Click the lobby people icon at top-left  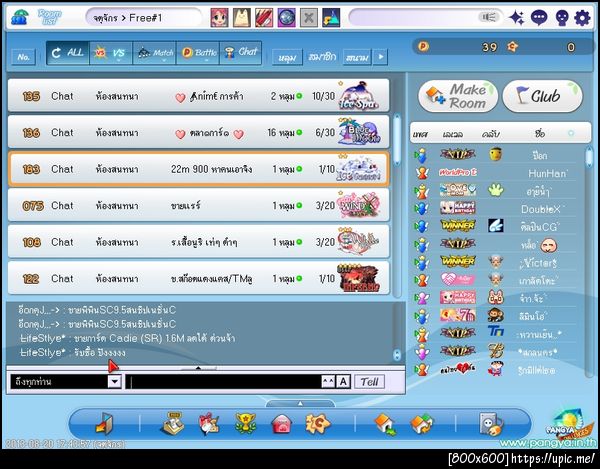[19, 18]
